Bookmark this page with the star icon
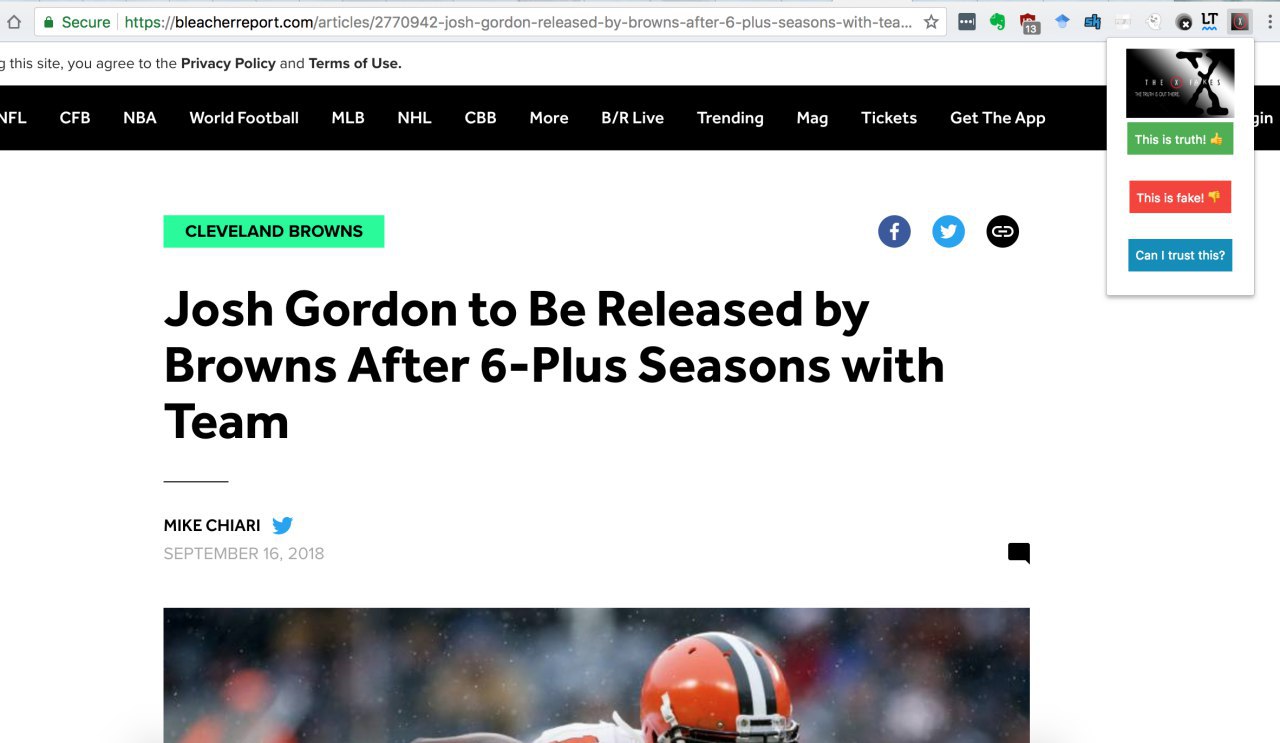The image size is (1280, 743). (x=931, y=22)
